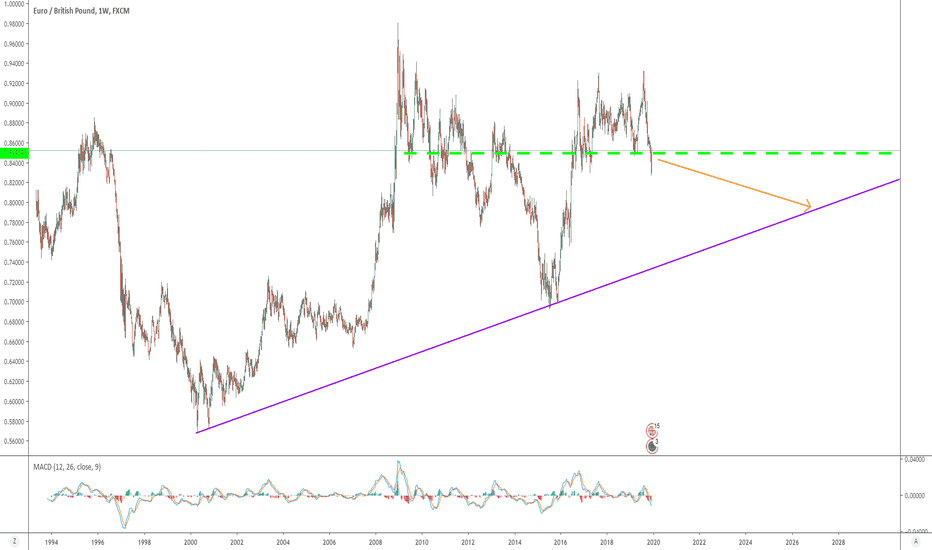Open the red event marker labeled 15
Image resolution: width=932 pixels, height=550 pixels.
(x=652, y=429)
